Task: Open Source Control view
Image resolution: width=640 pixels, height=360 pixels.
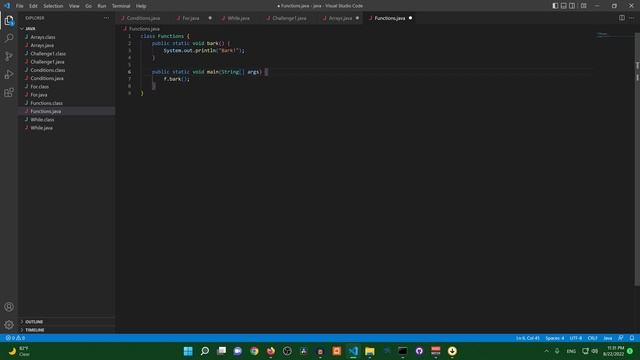Action: coord(9,56)
